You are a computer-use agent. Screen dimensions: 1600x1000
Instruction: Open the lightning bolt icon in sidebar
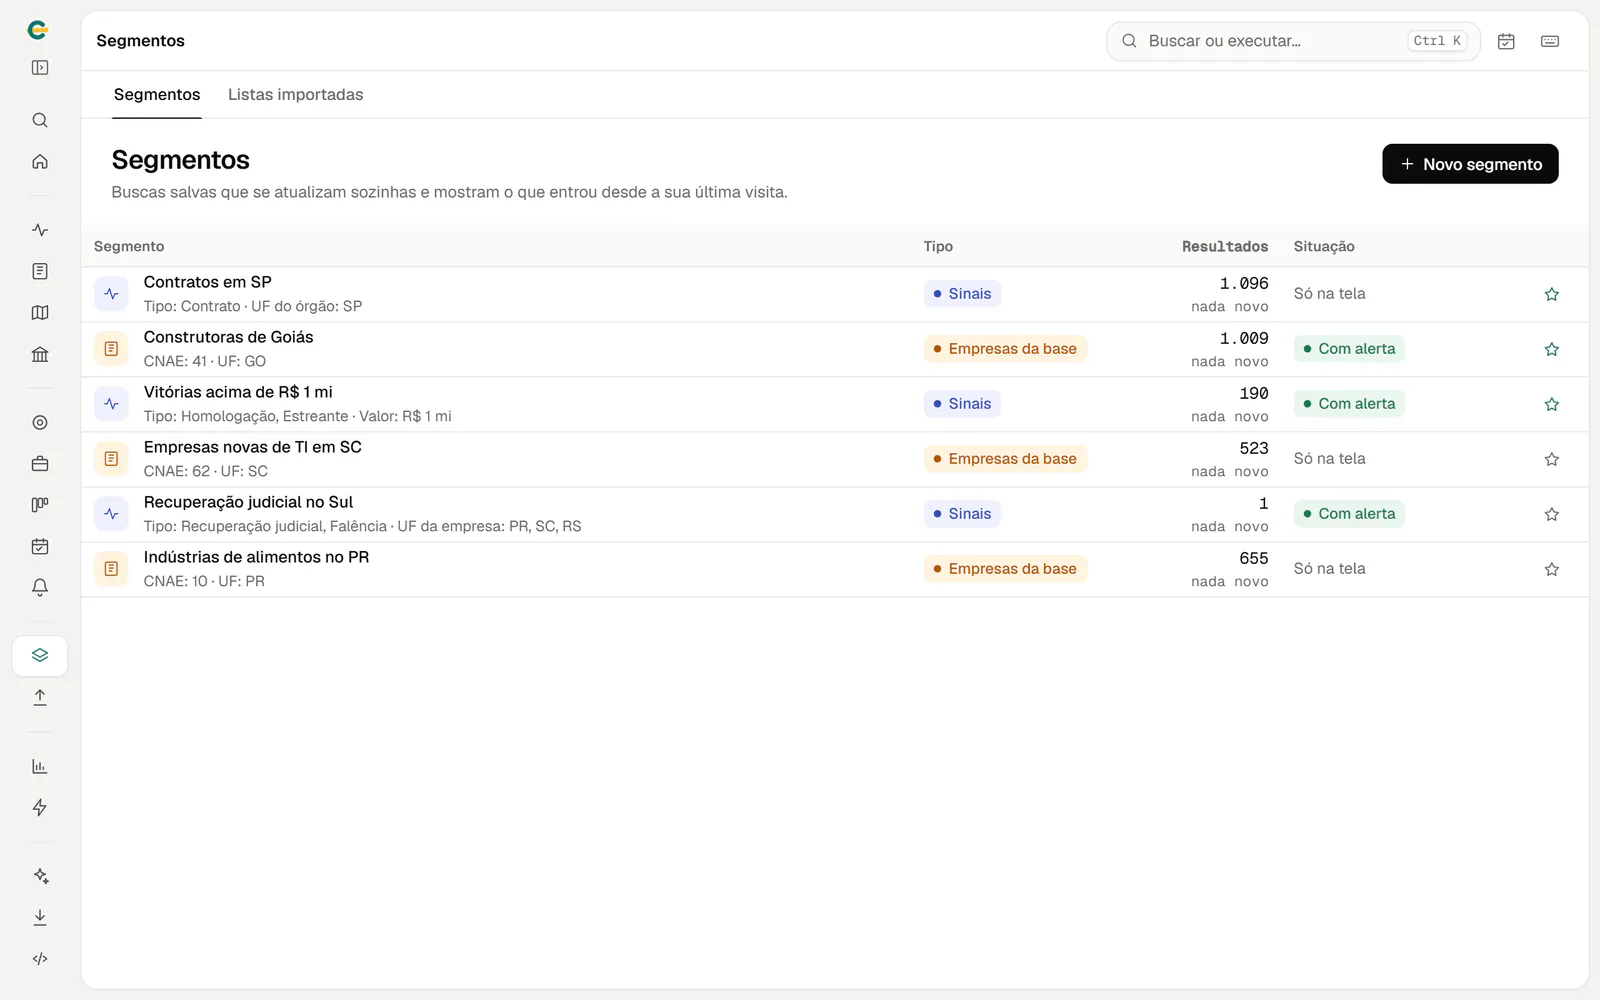(x=40, y=808)
